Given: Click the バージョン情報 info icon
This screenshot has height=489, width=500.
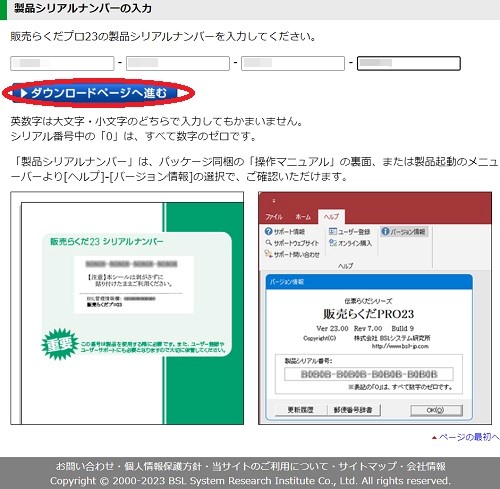Looking at the screenshot, I should 385,231.
